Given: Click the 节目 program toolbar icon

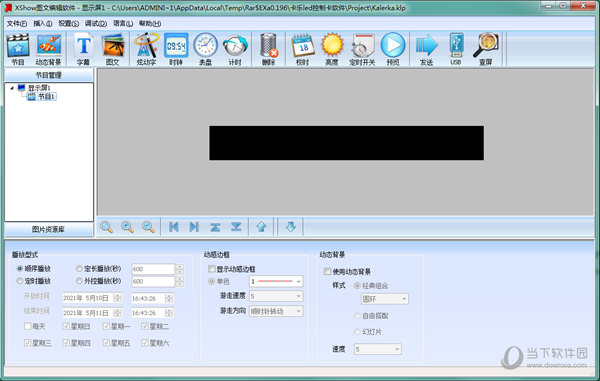Looking at the screenshot, I should [x=18, y=49].
